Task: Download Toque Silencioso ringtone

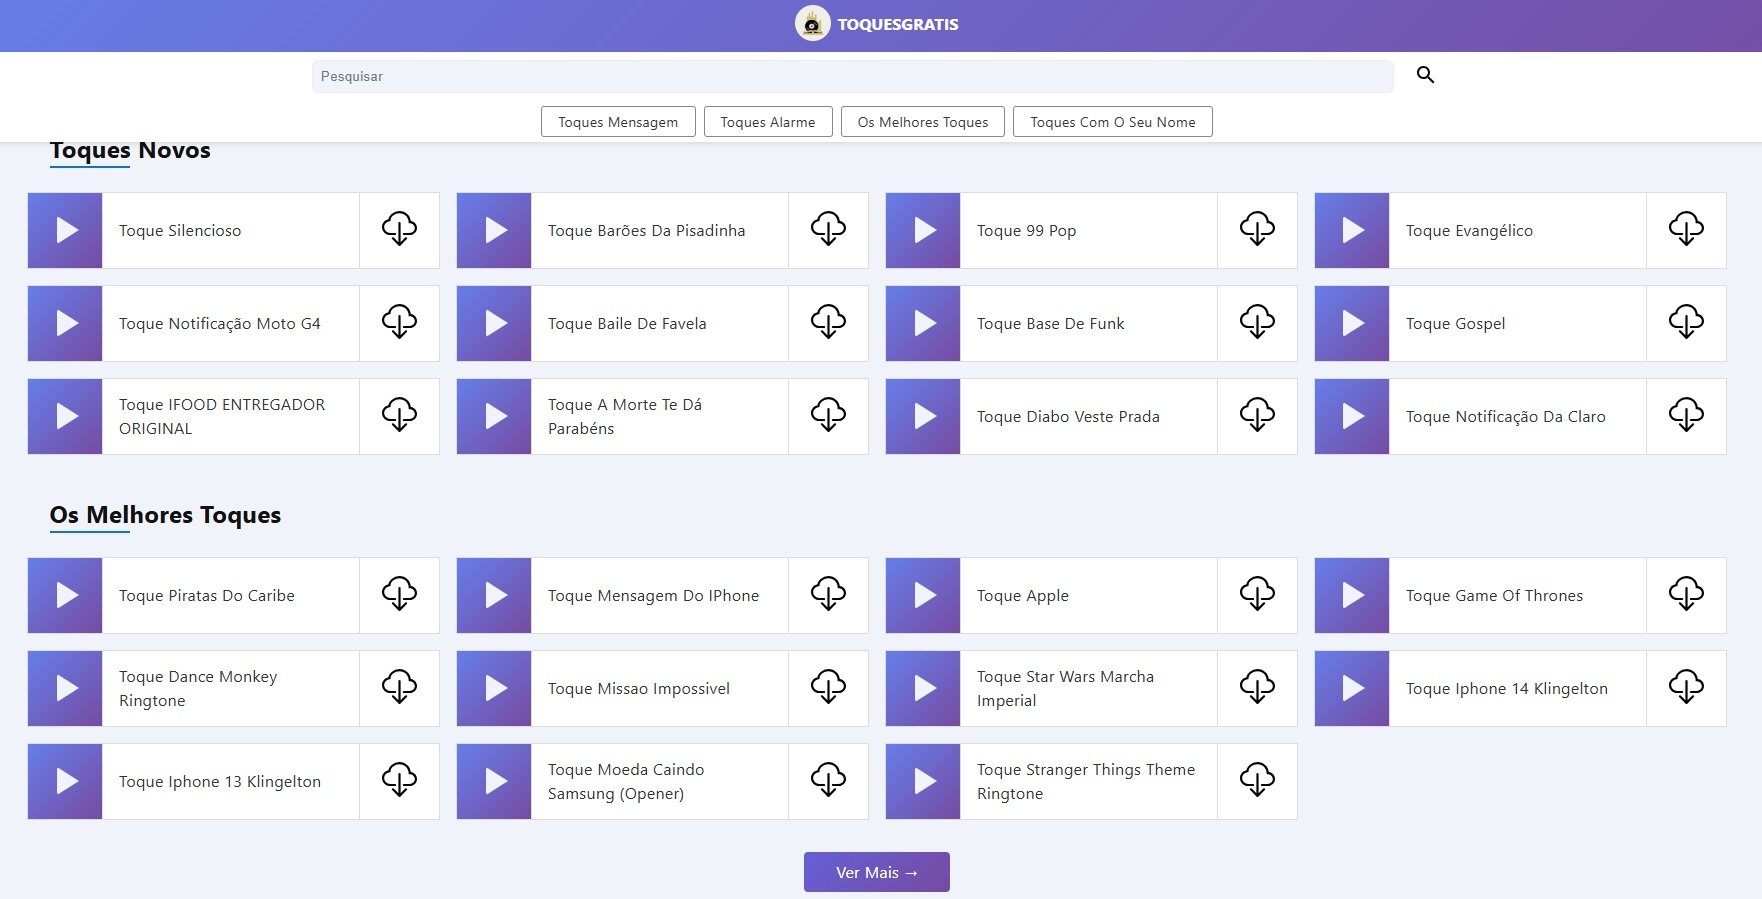Action: [399, 229]
